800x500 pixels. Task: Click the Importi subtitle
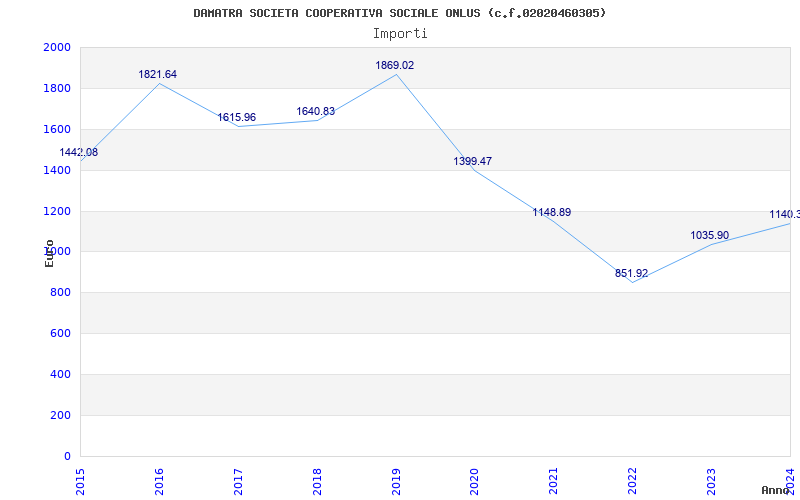click(400, 34)
